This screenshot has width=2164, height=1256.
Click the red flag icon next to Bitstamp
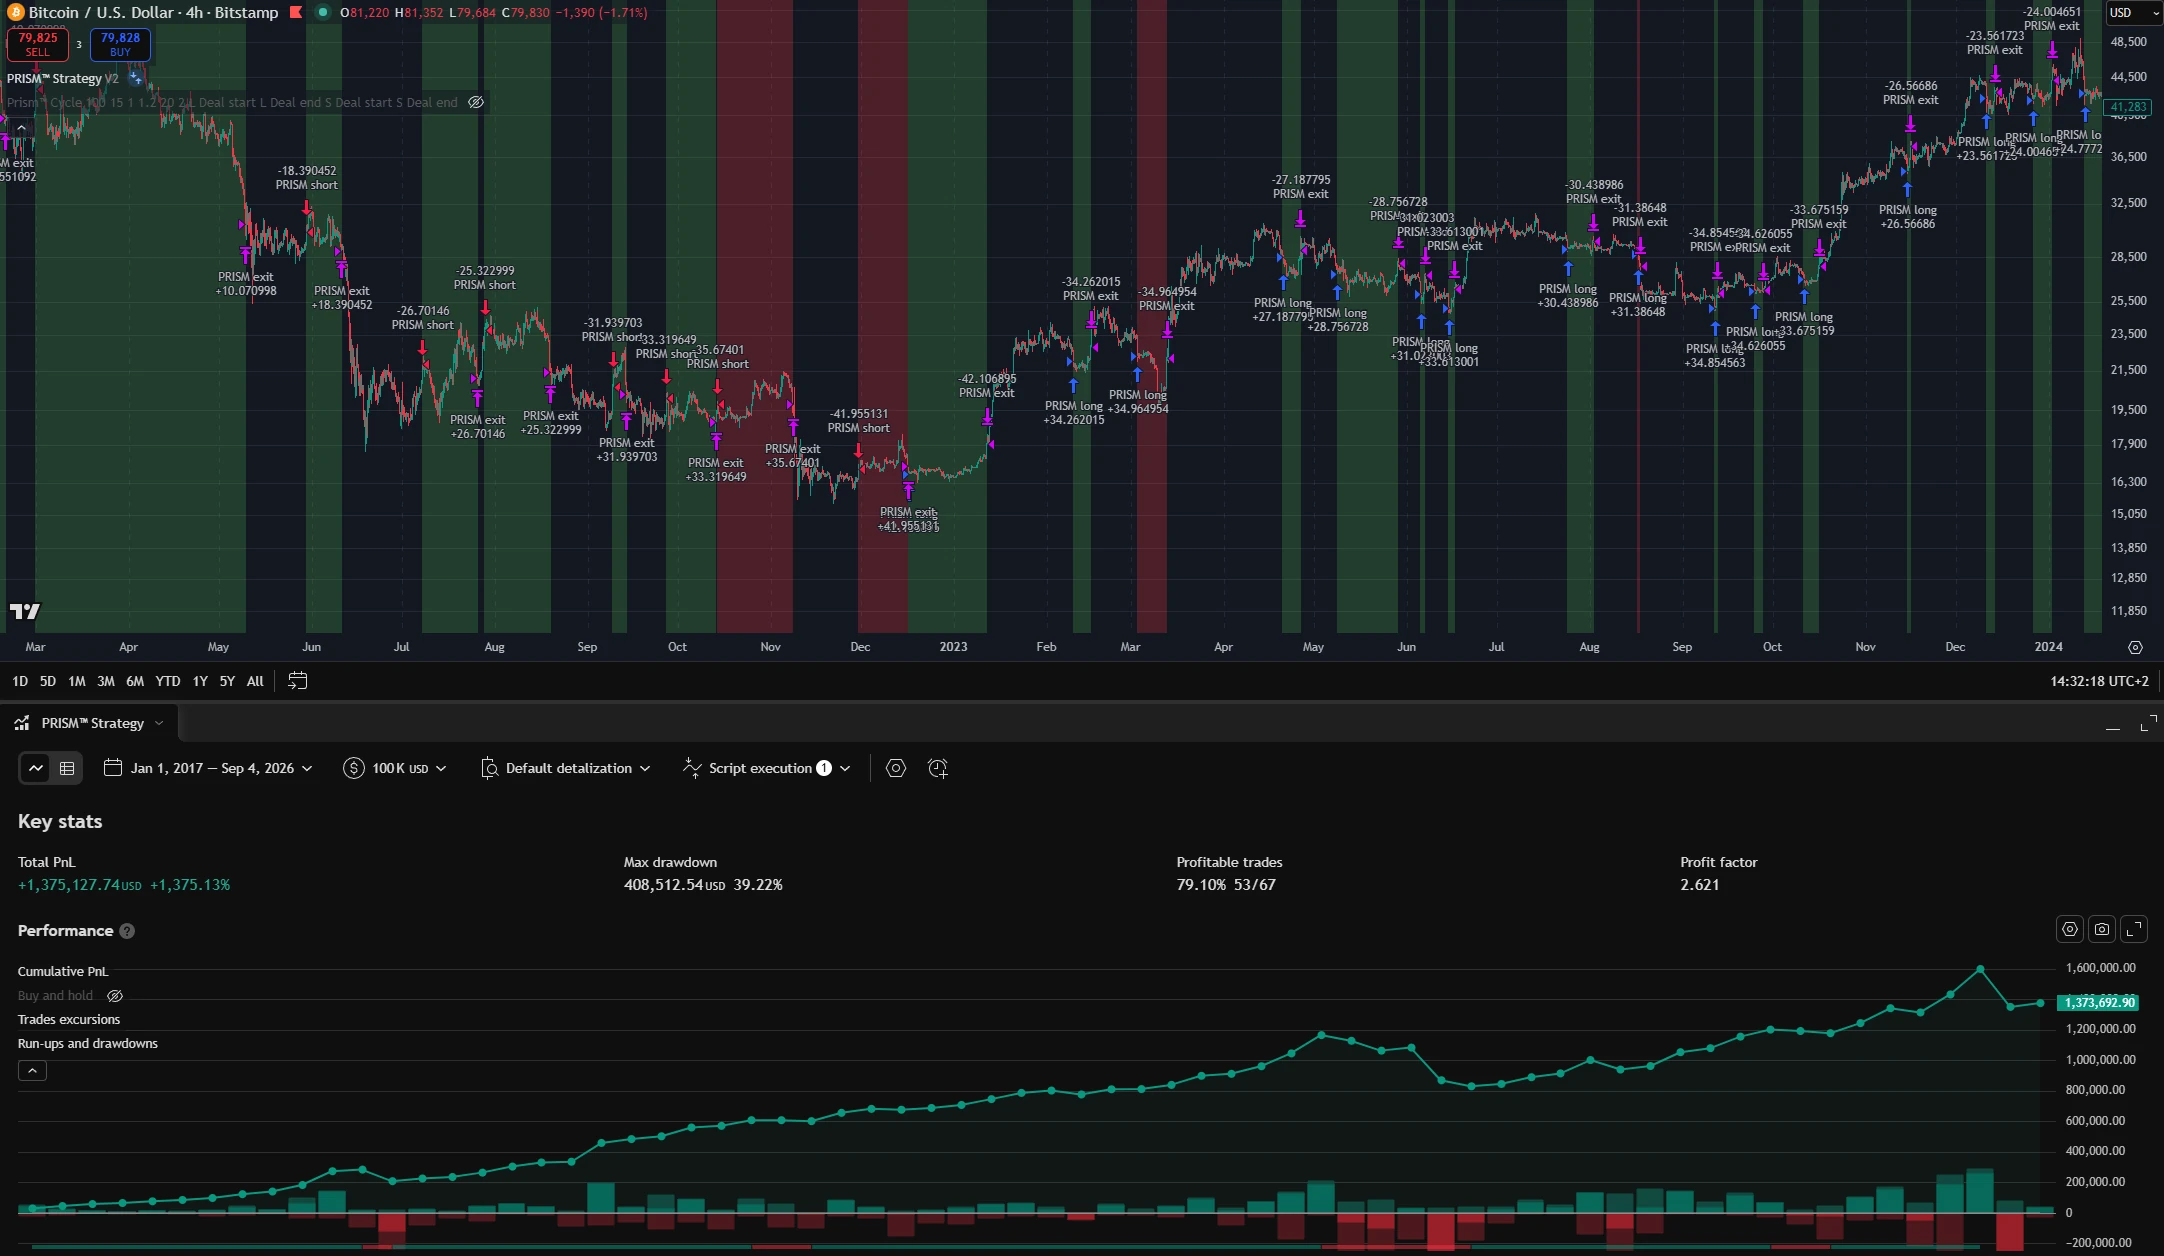tap(296, 13)
